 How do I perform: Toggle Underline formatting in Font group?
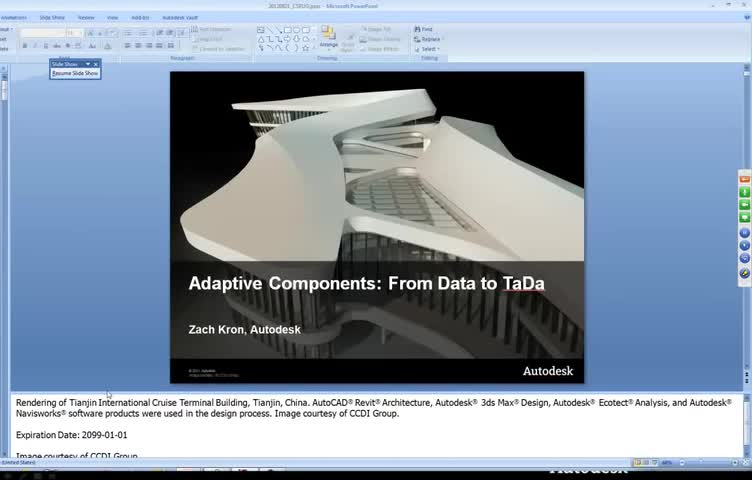point(46,46)
